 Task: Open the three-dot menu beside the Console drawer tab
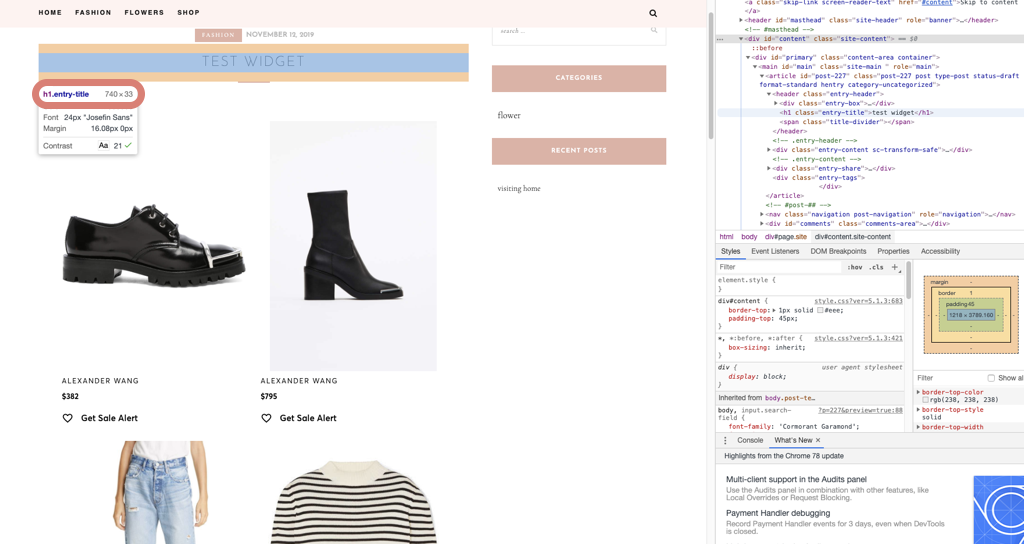[726, 440]
